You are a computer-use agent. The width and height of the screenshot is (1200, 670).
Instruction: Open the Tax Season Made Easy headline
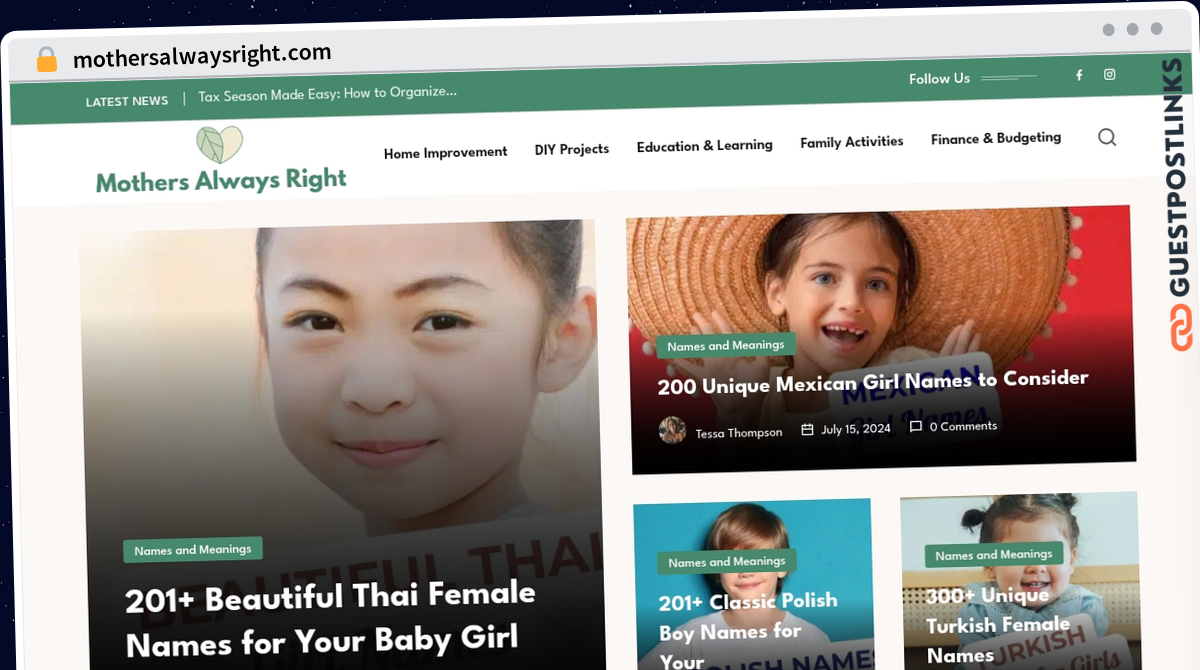[x=328, y=94]
